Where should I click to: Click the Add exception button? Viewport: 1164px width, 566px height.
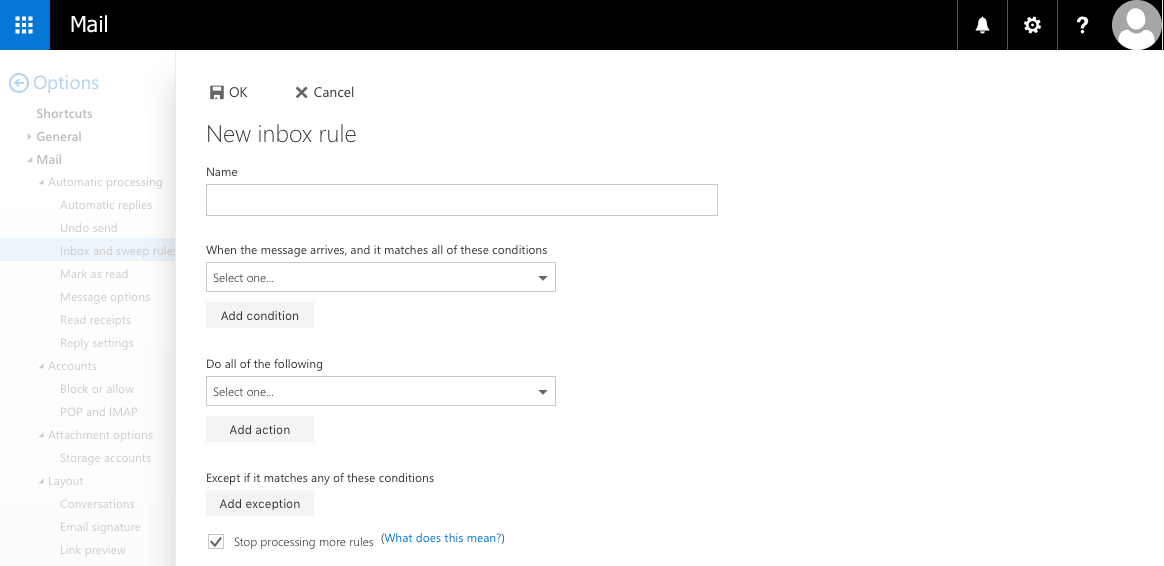(x=260, y=504)
